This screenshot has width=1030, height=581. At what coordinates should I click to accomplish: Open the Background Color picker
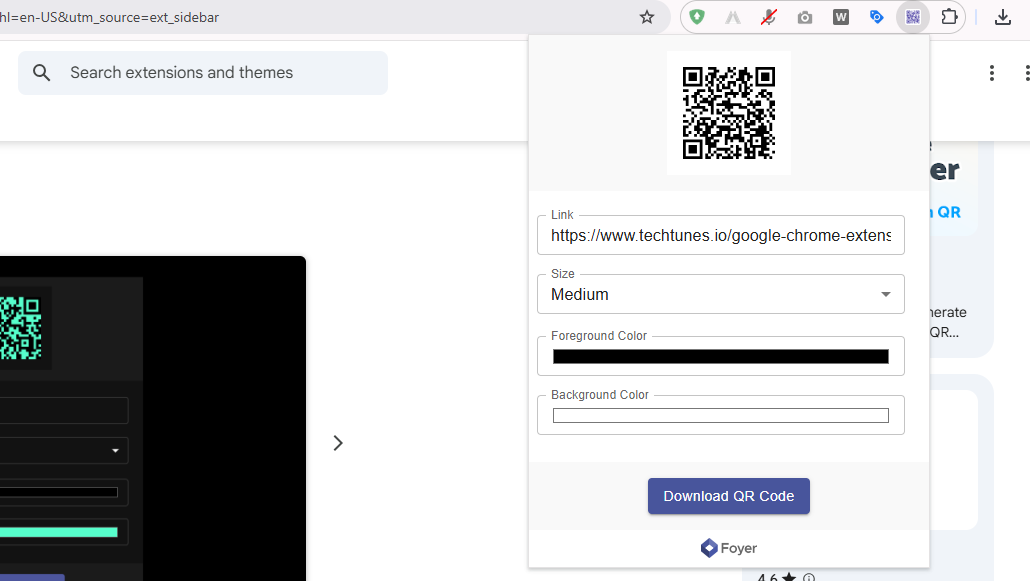(721, 415)
